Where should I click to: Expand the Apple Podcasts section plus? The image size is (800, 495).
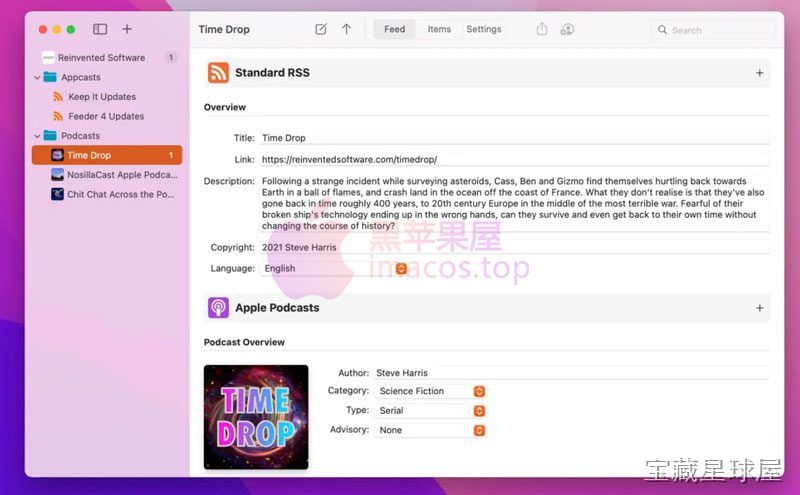(759, 308)
